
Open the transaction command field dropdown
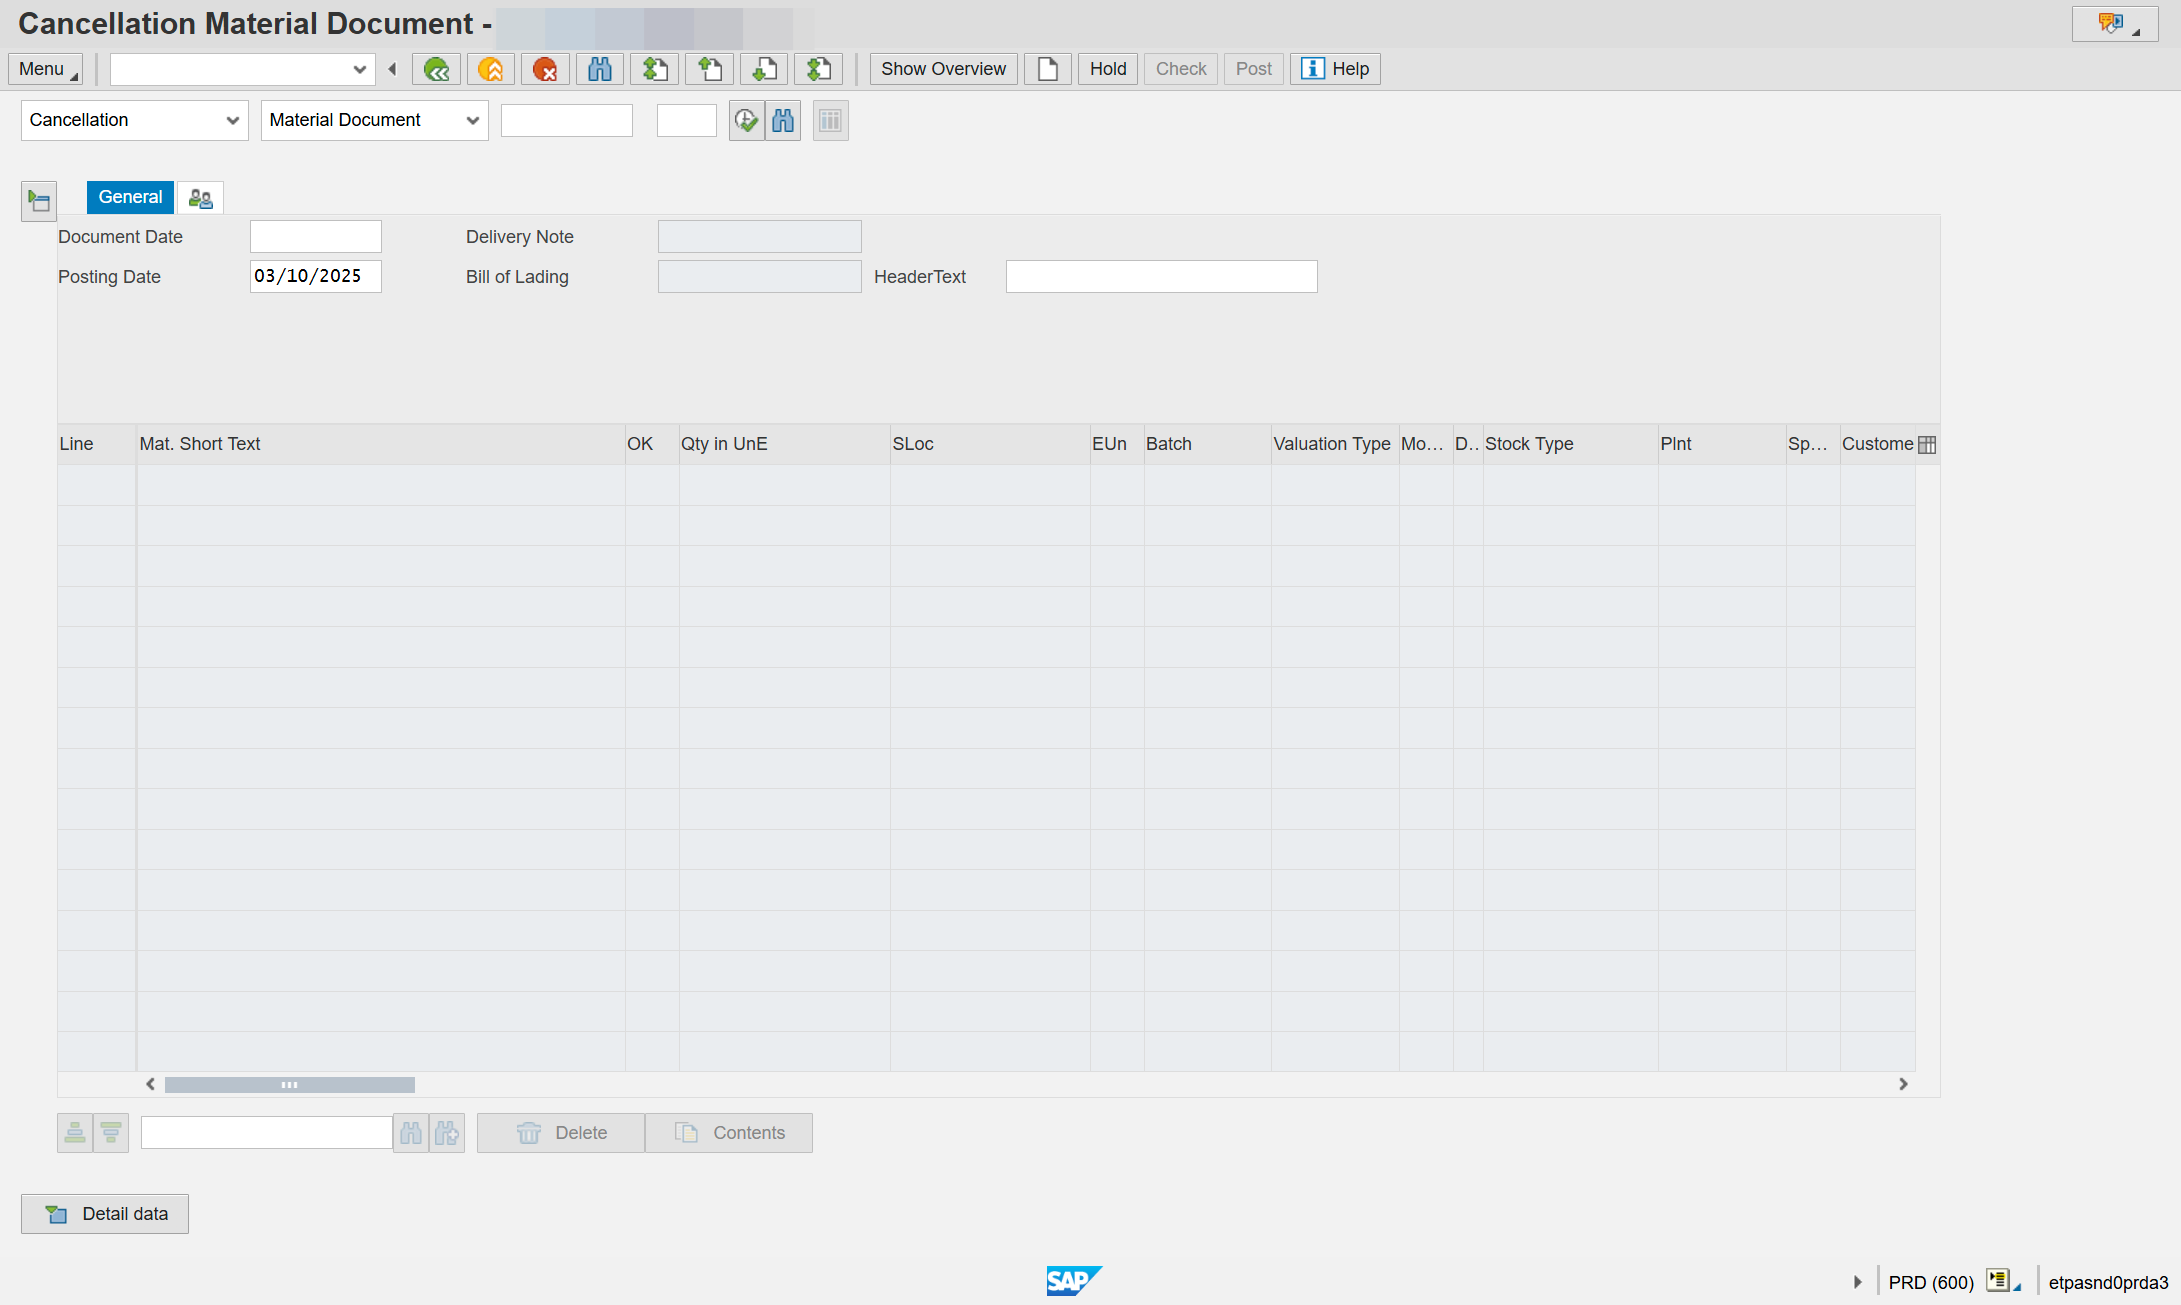(x=359, y=69)
